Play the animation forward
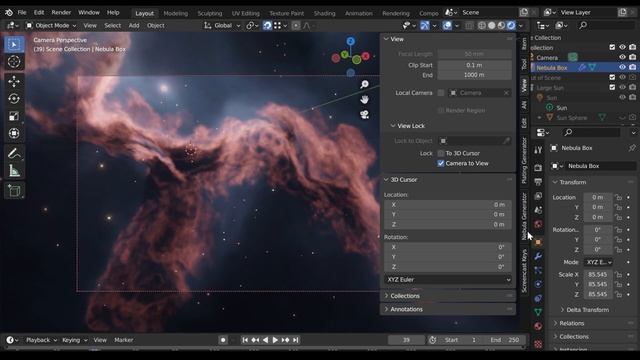The height and width of the screenshot is (360, 640). point(275,340)
